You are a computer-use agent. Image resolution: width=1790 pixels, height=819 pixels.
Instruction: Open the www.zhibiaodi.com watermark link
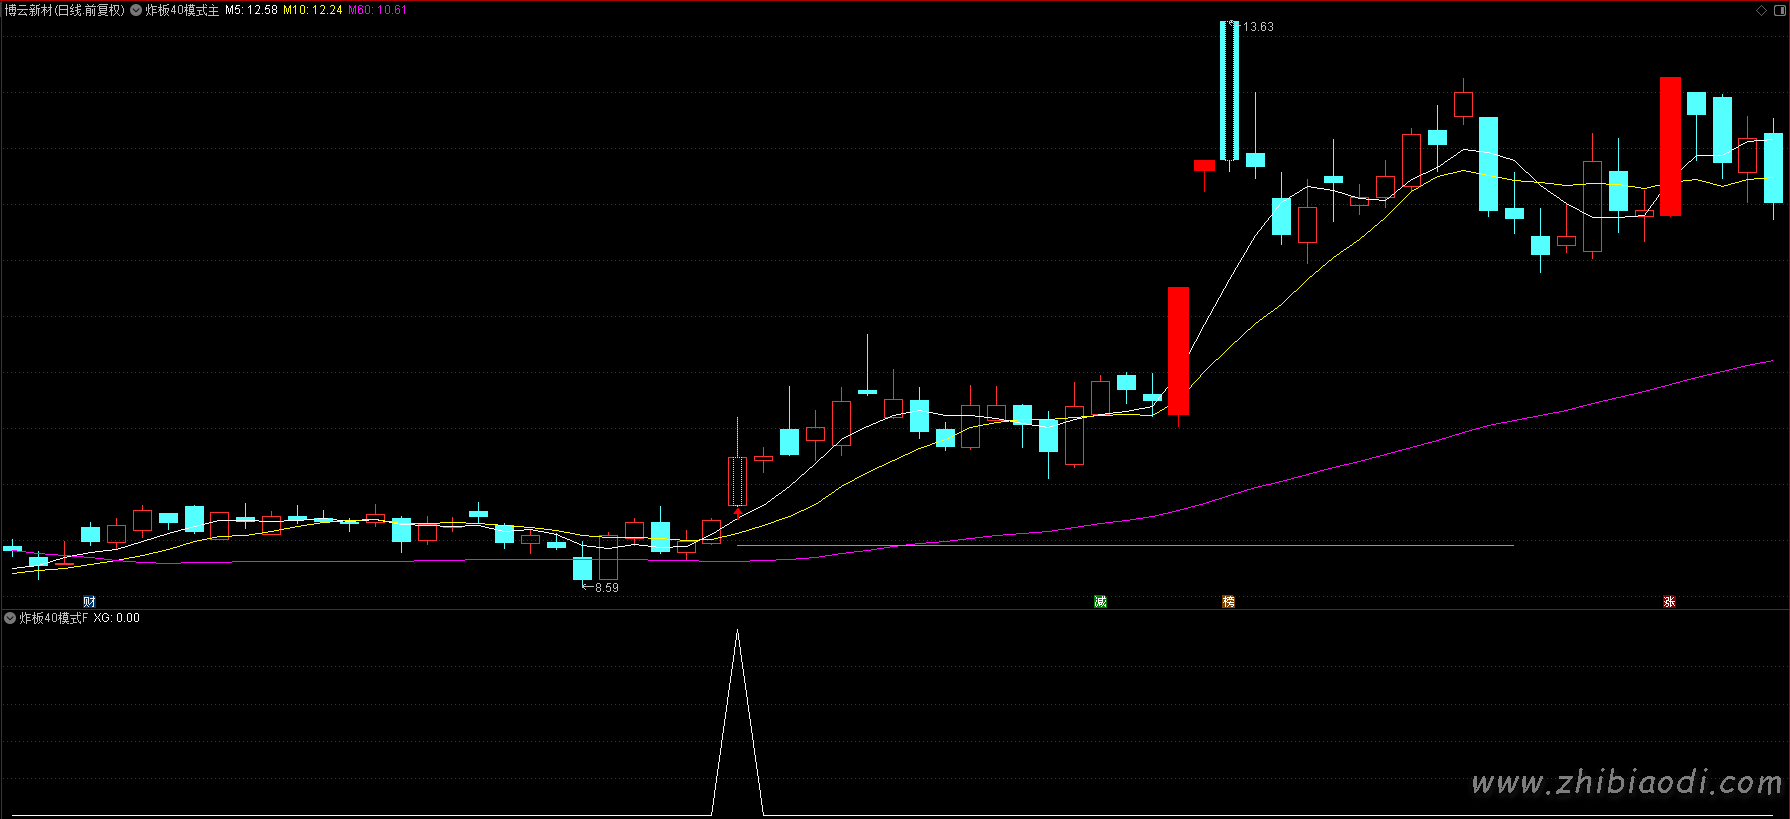[1626, 782]
